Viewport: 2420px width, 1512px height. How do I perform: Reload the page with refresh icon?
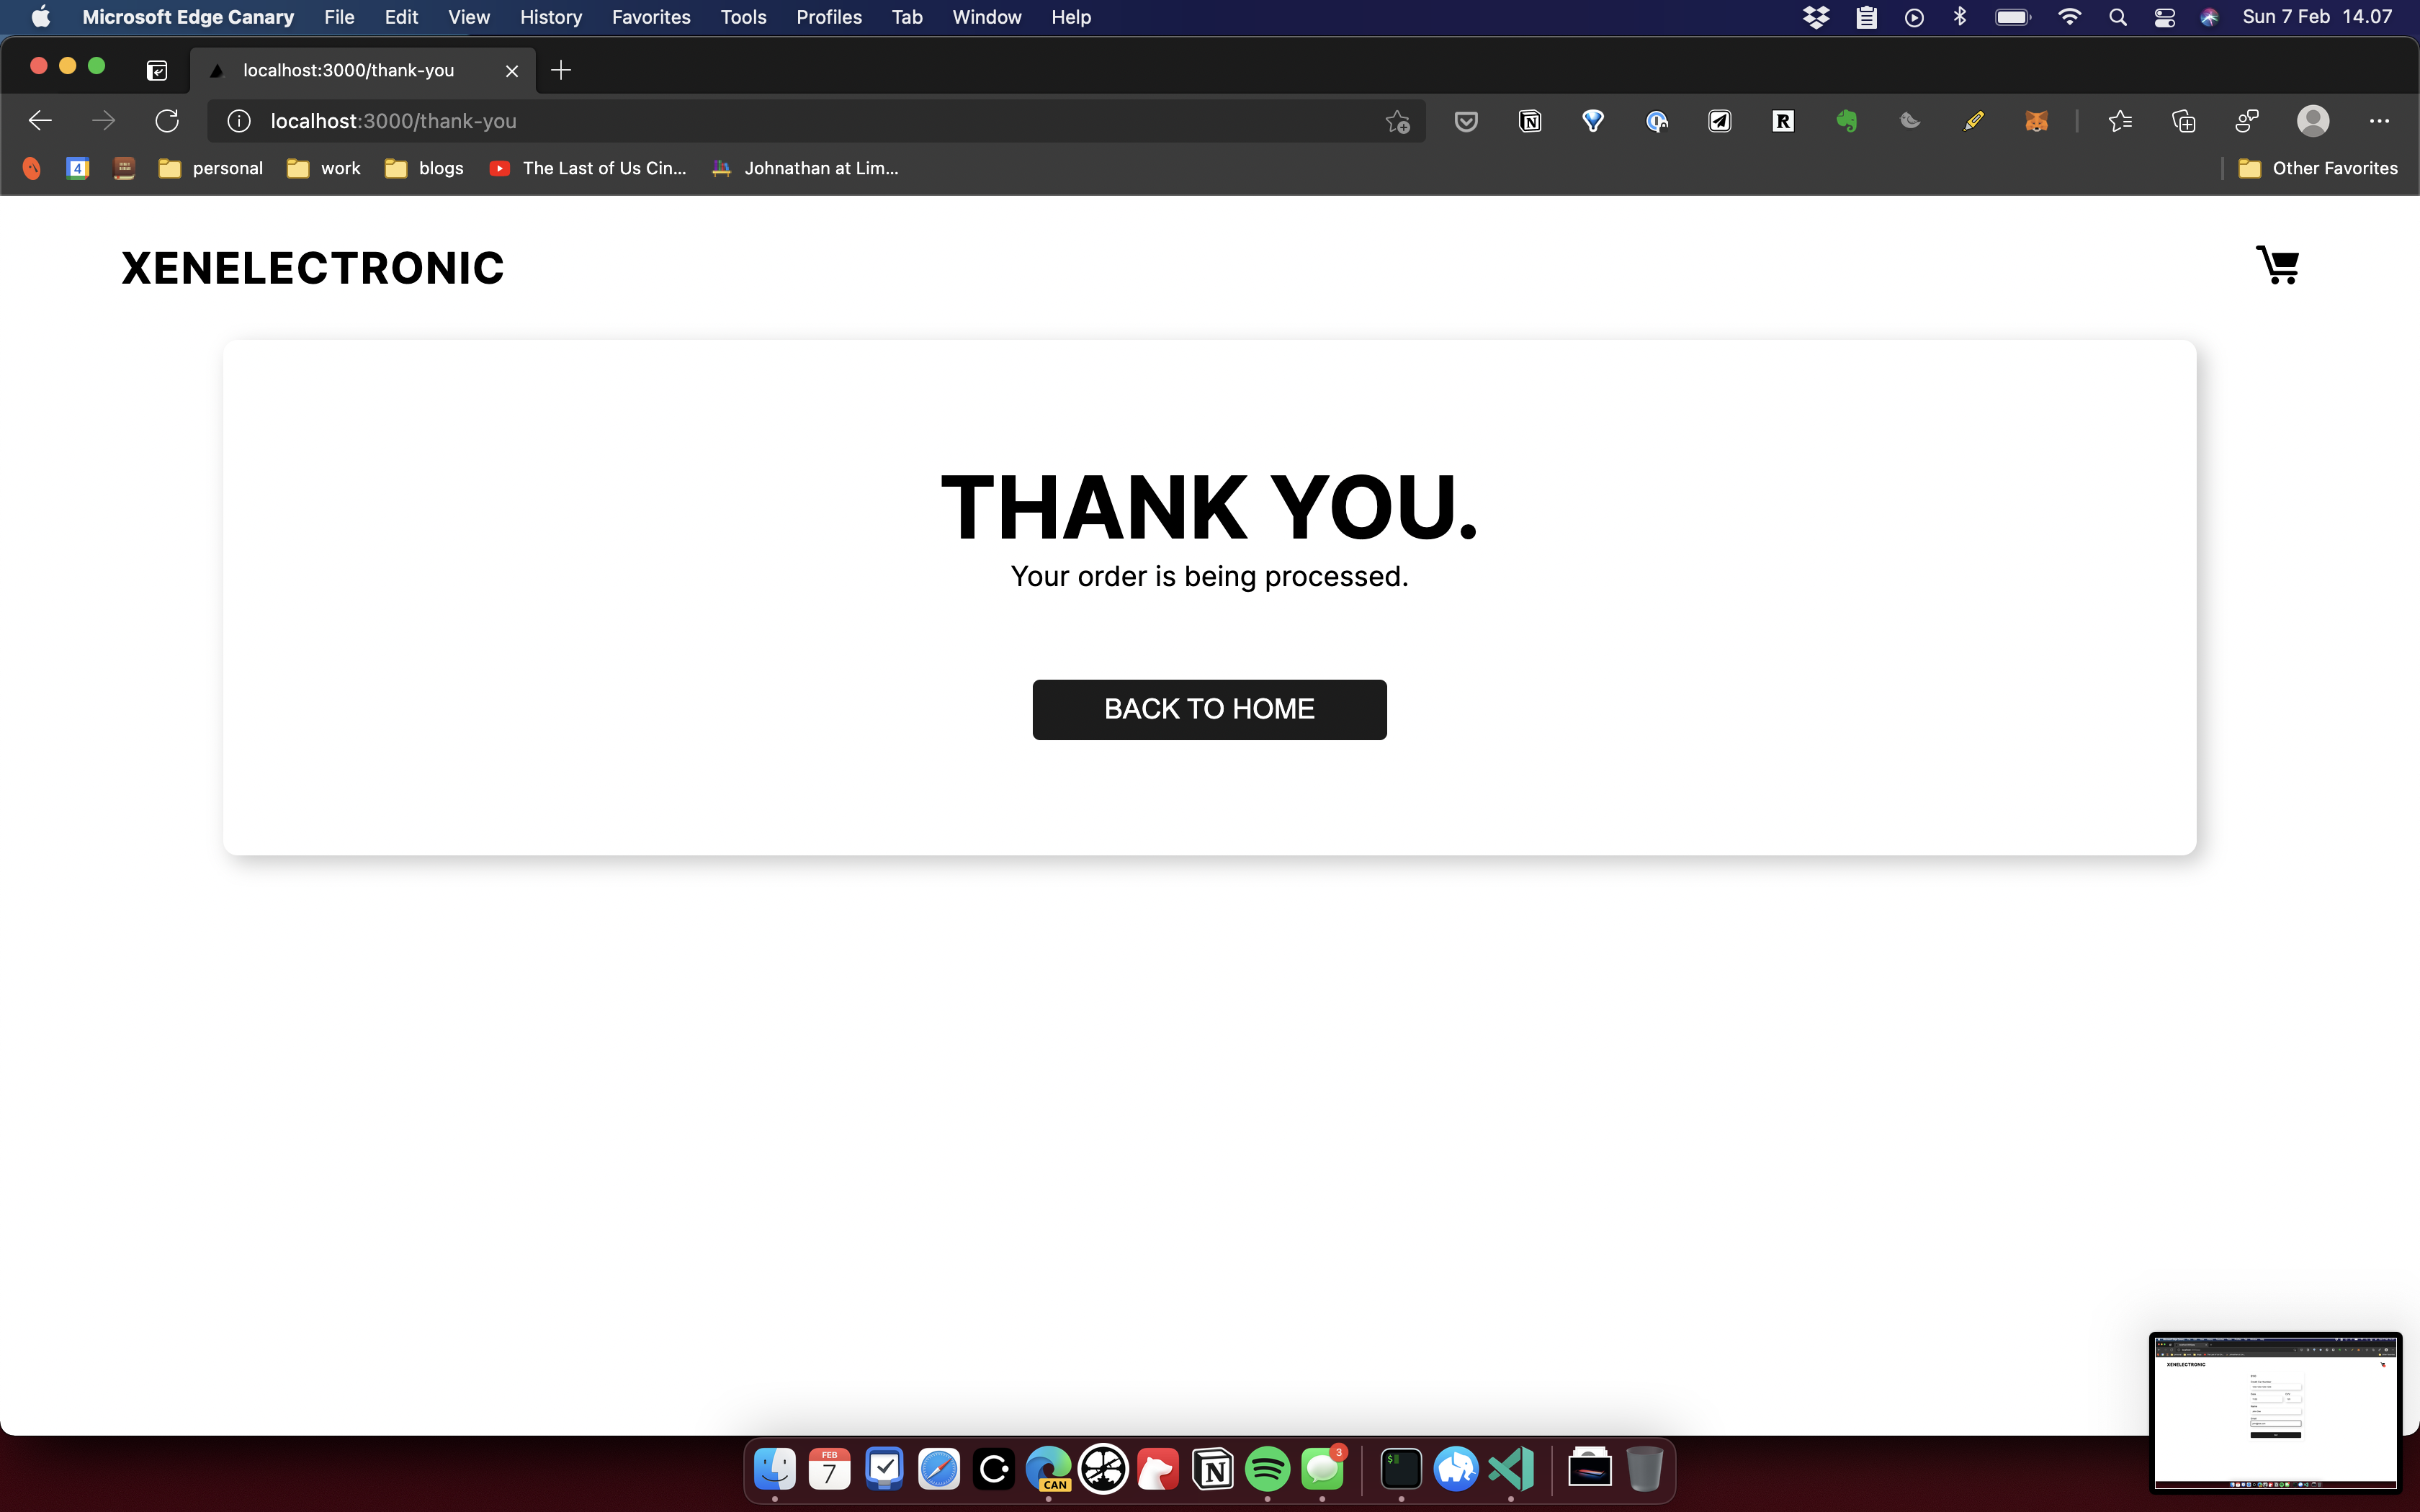coord(167,121)
